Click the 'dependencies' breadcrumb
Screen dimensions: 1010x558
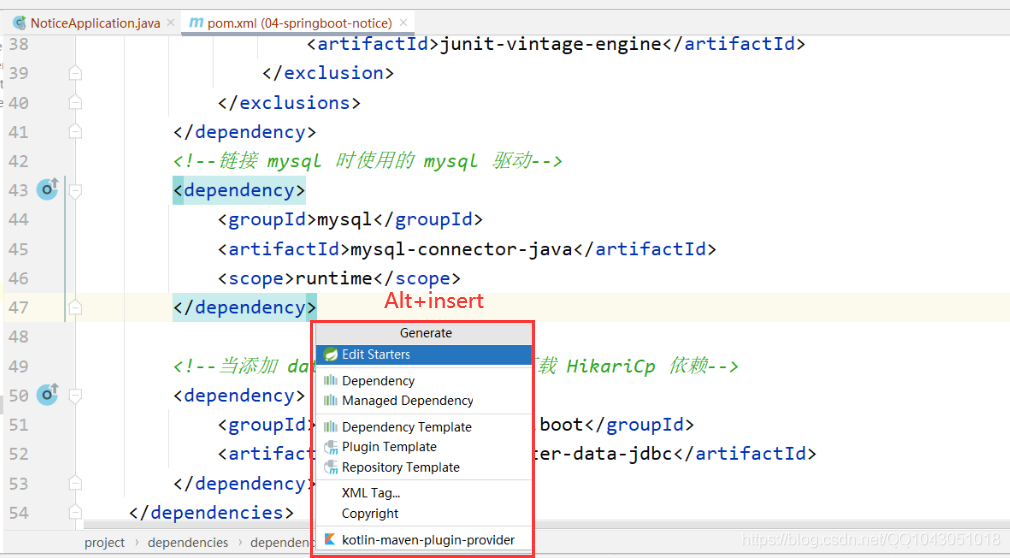pos(187,543)
